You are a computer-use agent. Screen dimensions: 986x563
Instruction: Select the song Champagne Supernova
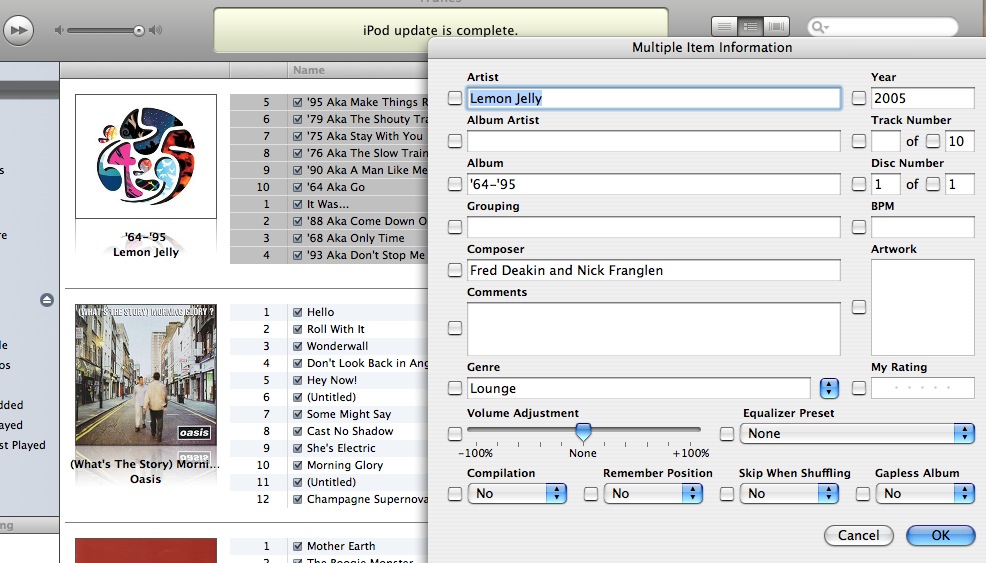tap(367, 499)
